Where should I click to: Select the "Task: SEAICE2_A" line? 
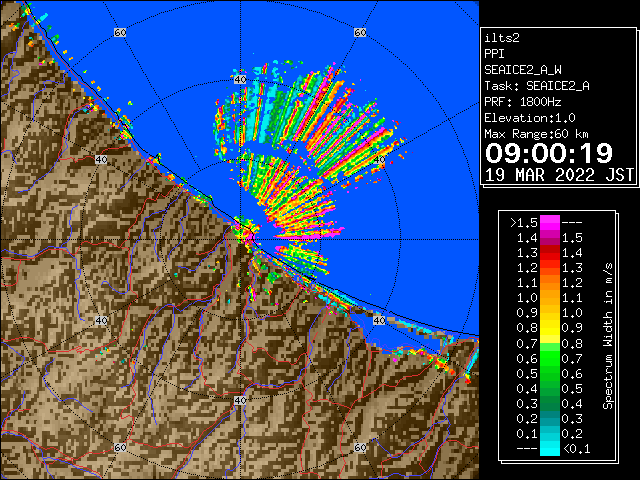pos(537,86)
